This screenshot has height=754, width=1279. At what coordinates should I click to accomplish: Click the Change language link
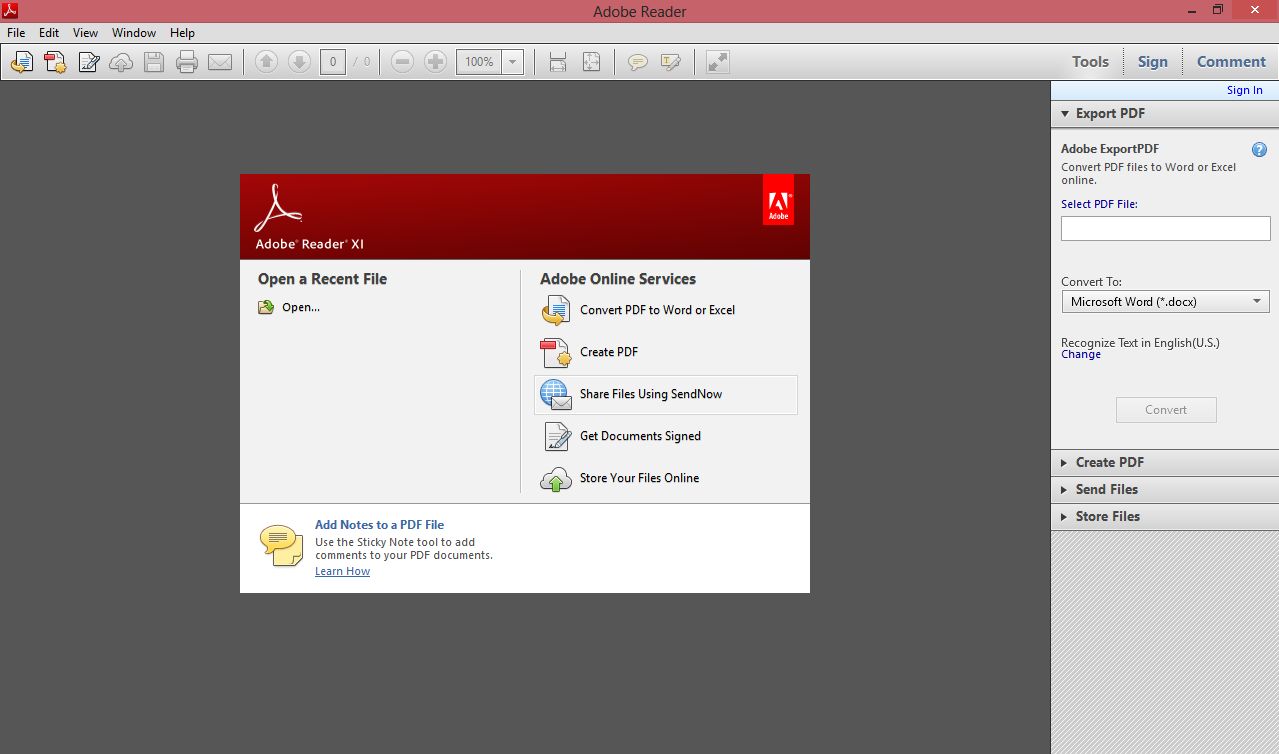tap(1081, 354)
